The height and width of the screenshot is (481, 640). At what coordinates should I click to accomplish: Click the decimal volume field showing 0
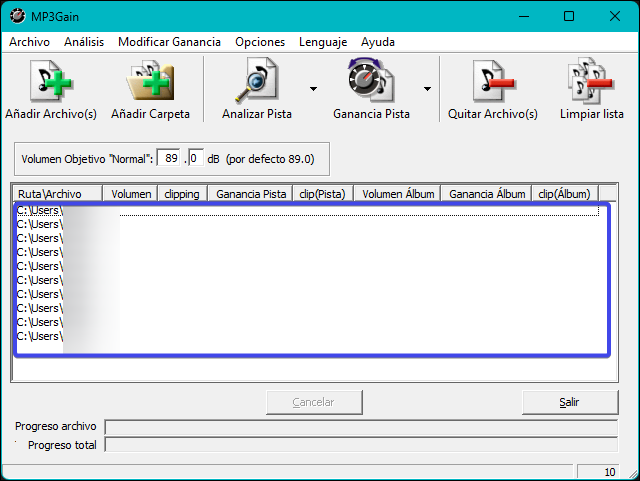click(x=196, y=158)
